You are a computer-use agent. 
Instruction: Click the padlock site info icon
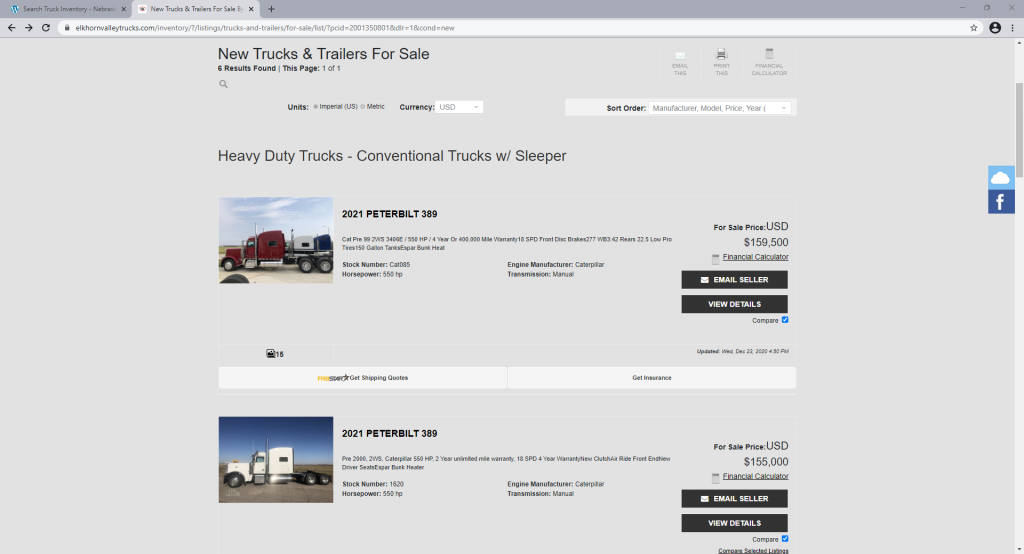[67, 27]
